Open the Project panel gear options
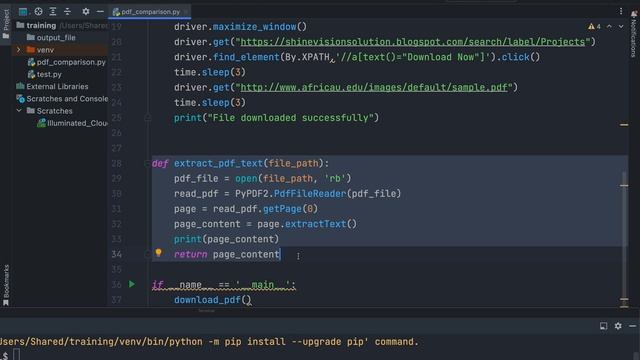This screenshot has width=640, height=360. pyautogui.click(x=85, y=11)
